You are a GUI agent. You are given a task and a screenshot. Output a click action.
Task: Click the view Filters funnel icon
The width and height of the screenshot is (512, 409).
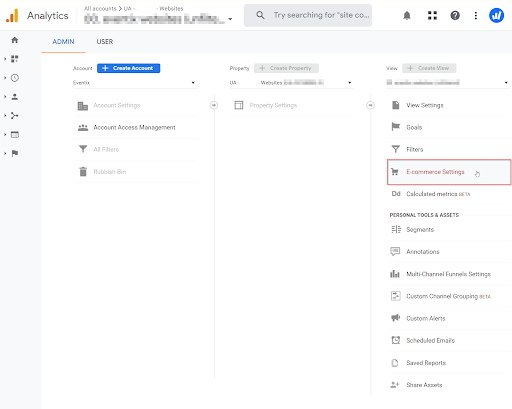click(396, 149)
